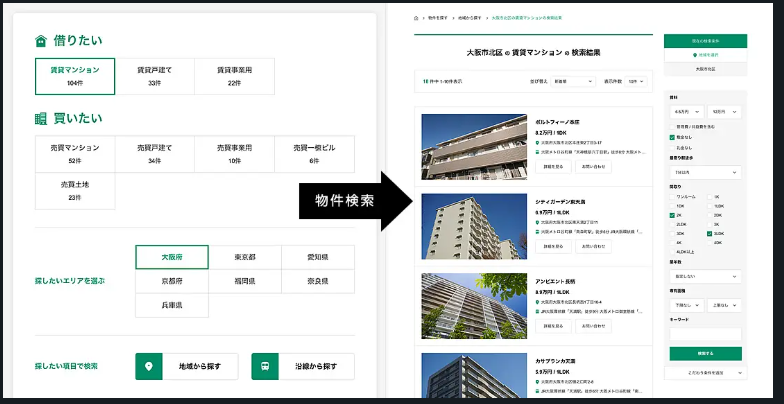
Task: Open the walking-time-from-station dropdown
Action: pos(706,172)
